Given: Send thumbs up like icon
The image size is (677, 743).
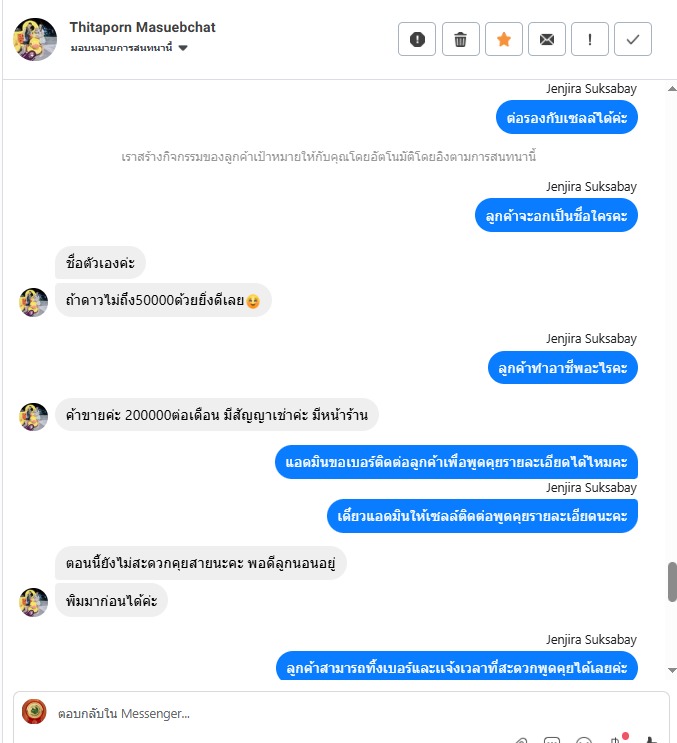Looking at the screenshot, I should [651, 740].
